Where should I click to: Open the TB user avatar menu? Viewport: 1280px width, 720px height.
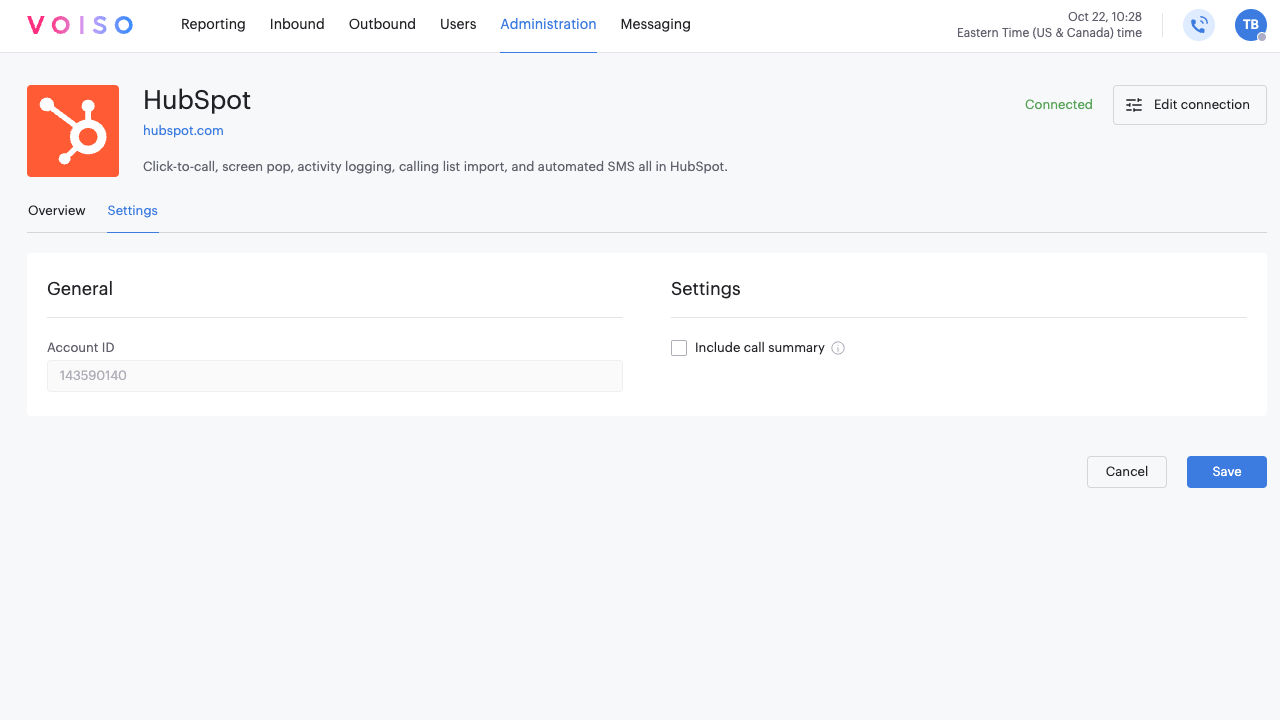[1251, 25]
